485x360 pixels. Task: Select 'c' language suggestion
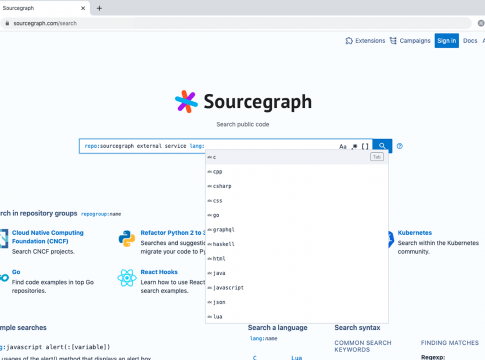click(297, 157)
